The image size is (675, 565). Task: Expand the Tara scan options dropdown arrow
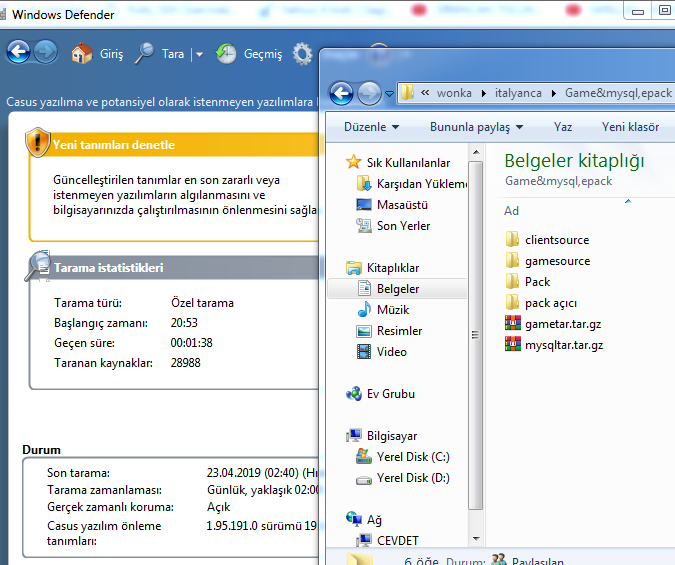coord(199,54)
